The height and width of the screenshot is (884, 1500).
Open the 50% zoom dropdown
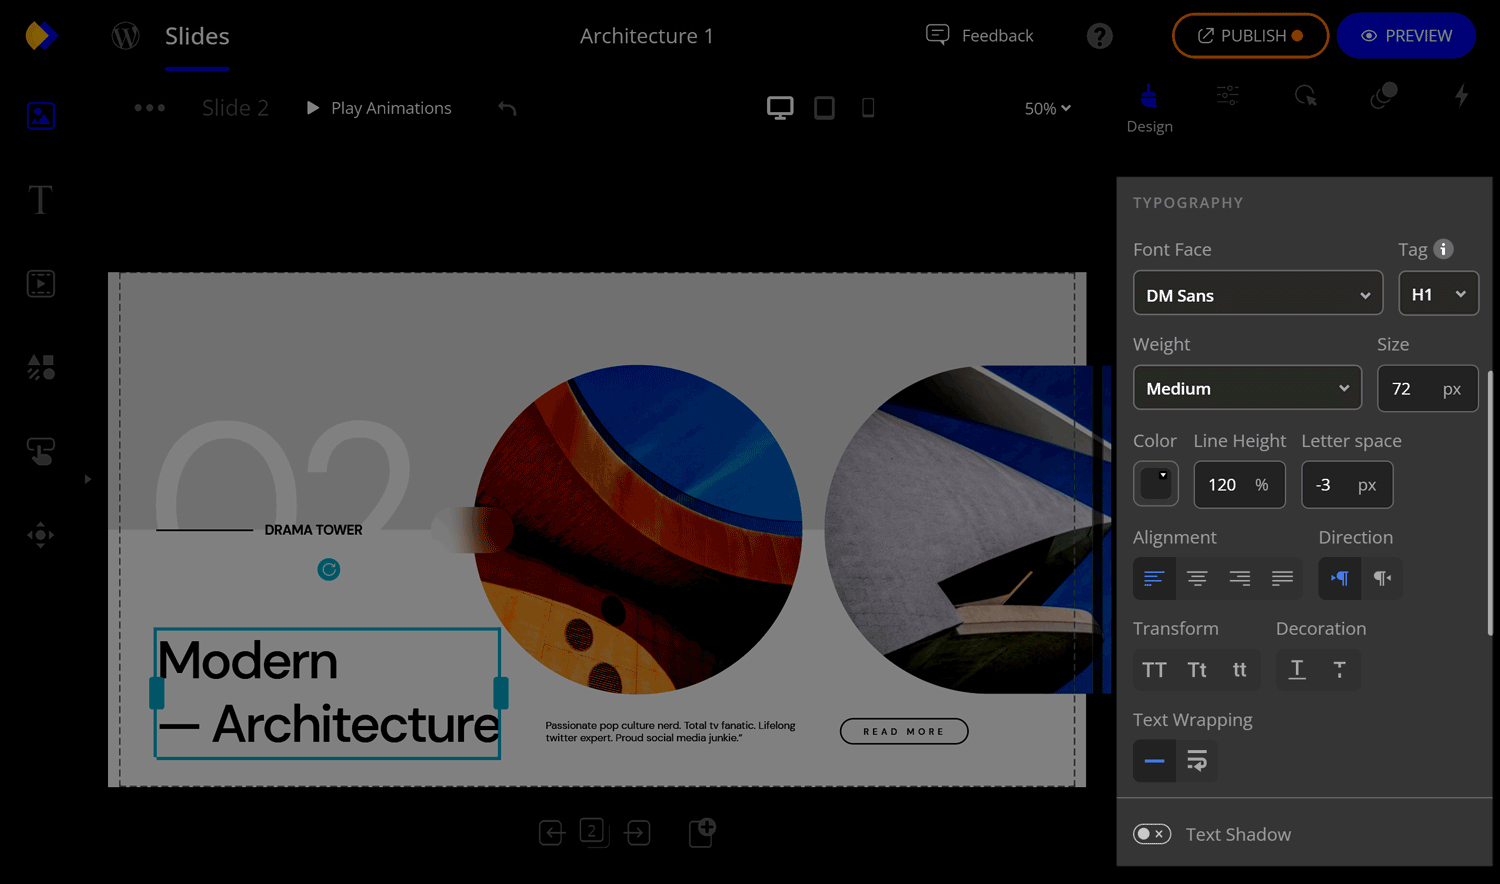coord(1047,108)
